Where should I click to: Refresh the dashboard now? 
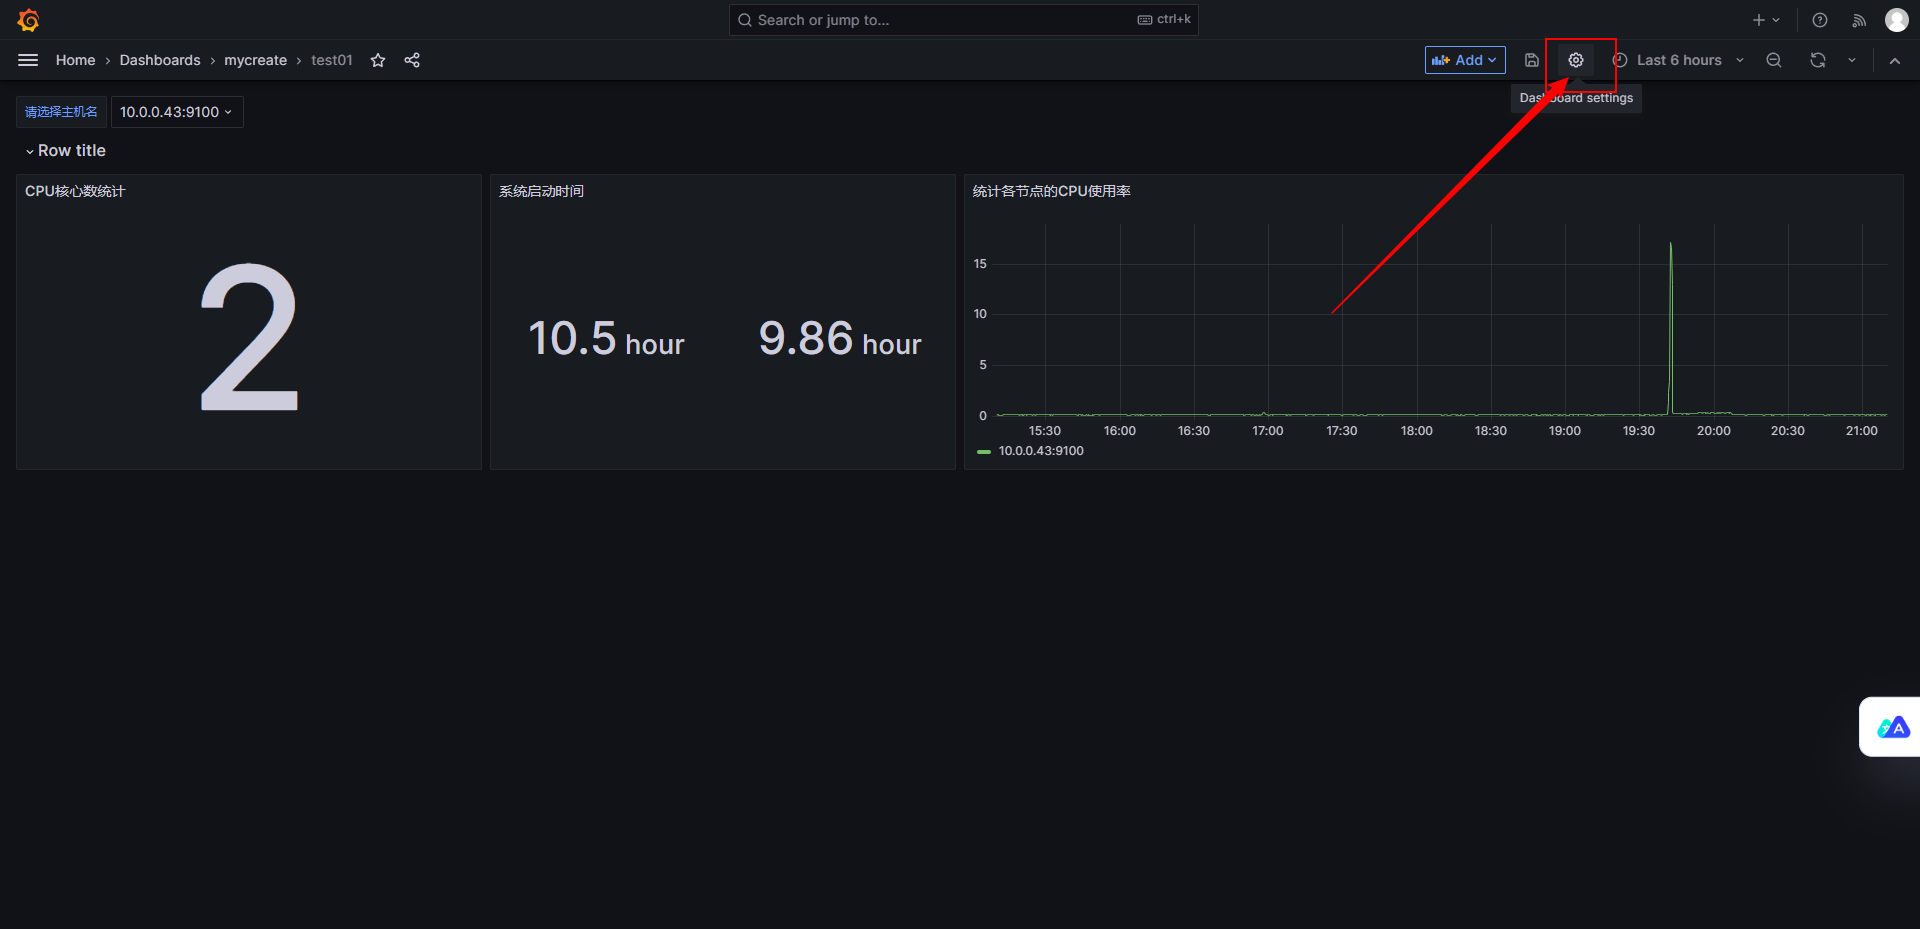tap(1818, 60)
